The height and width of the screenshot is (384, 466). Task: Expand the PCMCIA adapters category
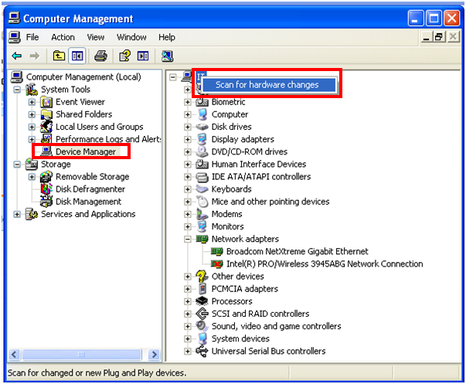188,289
